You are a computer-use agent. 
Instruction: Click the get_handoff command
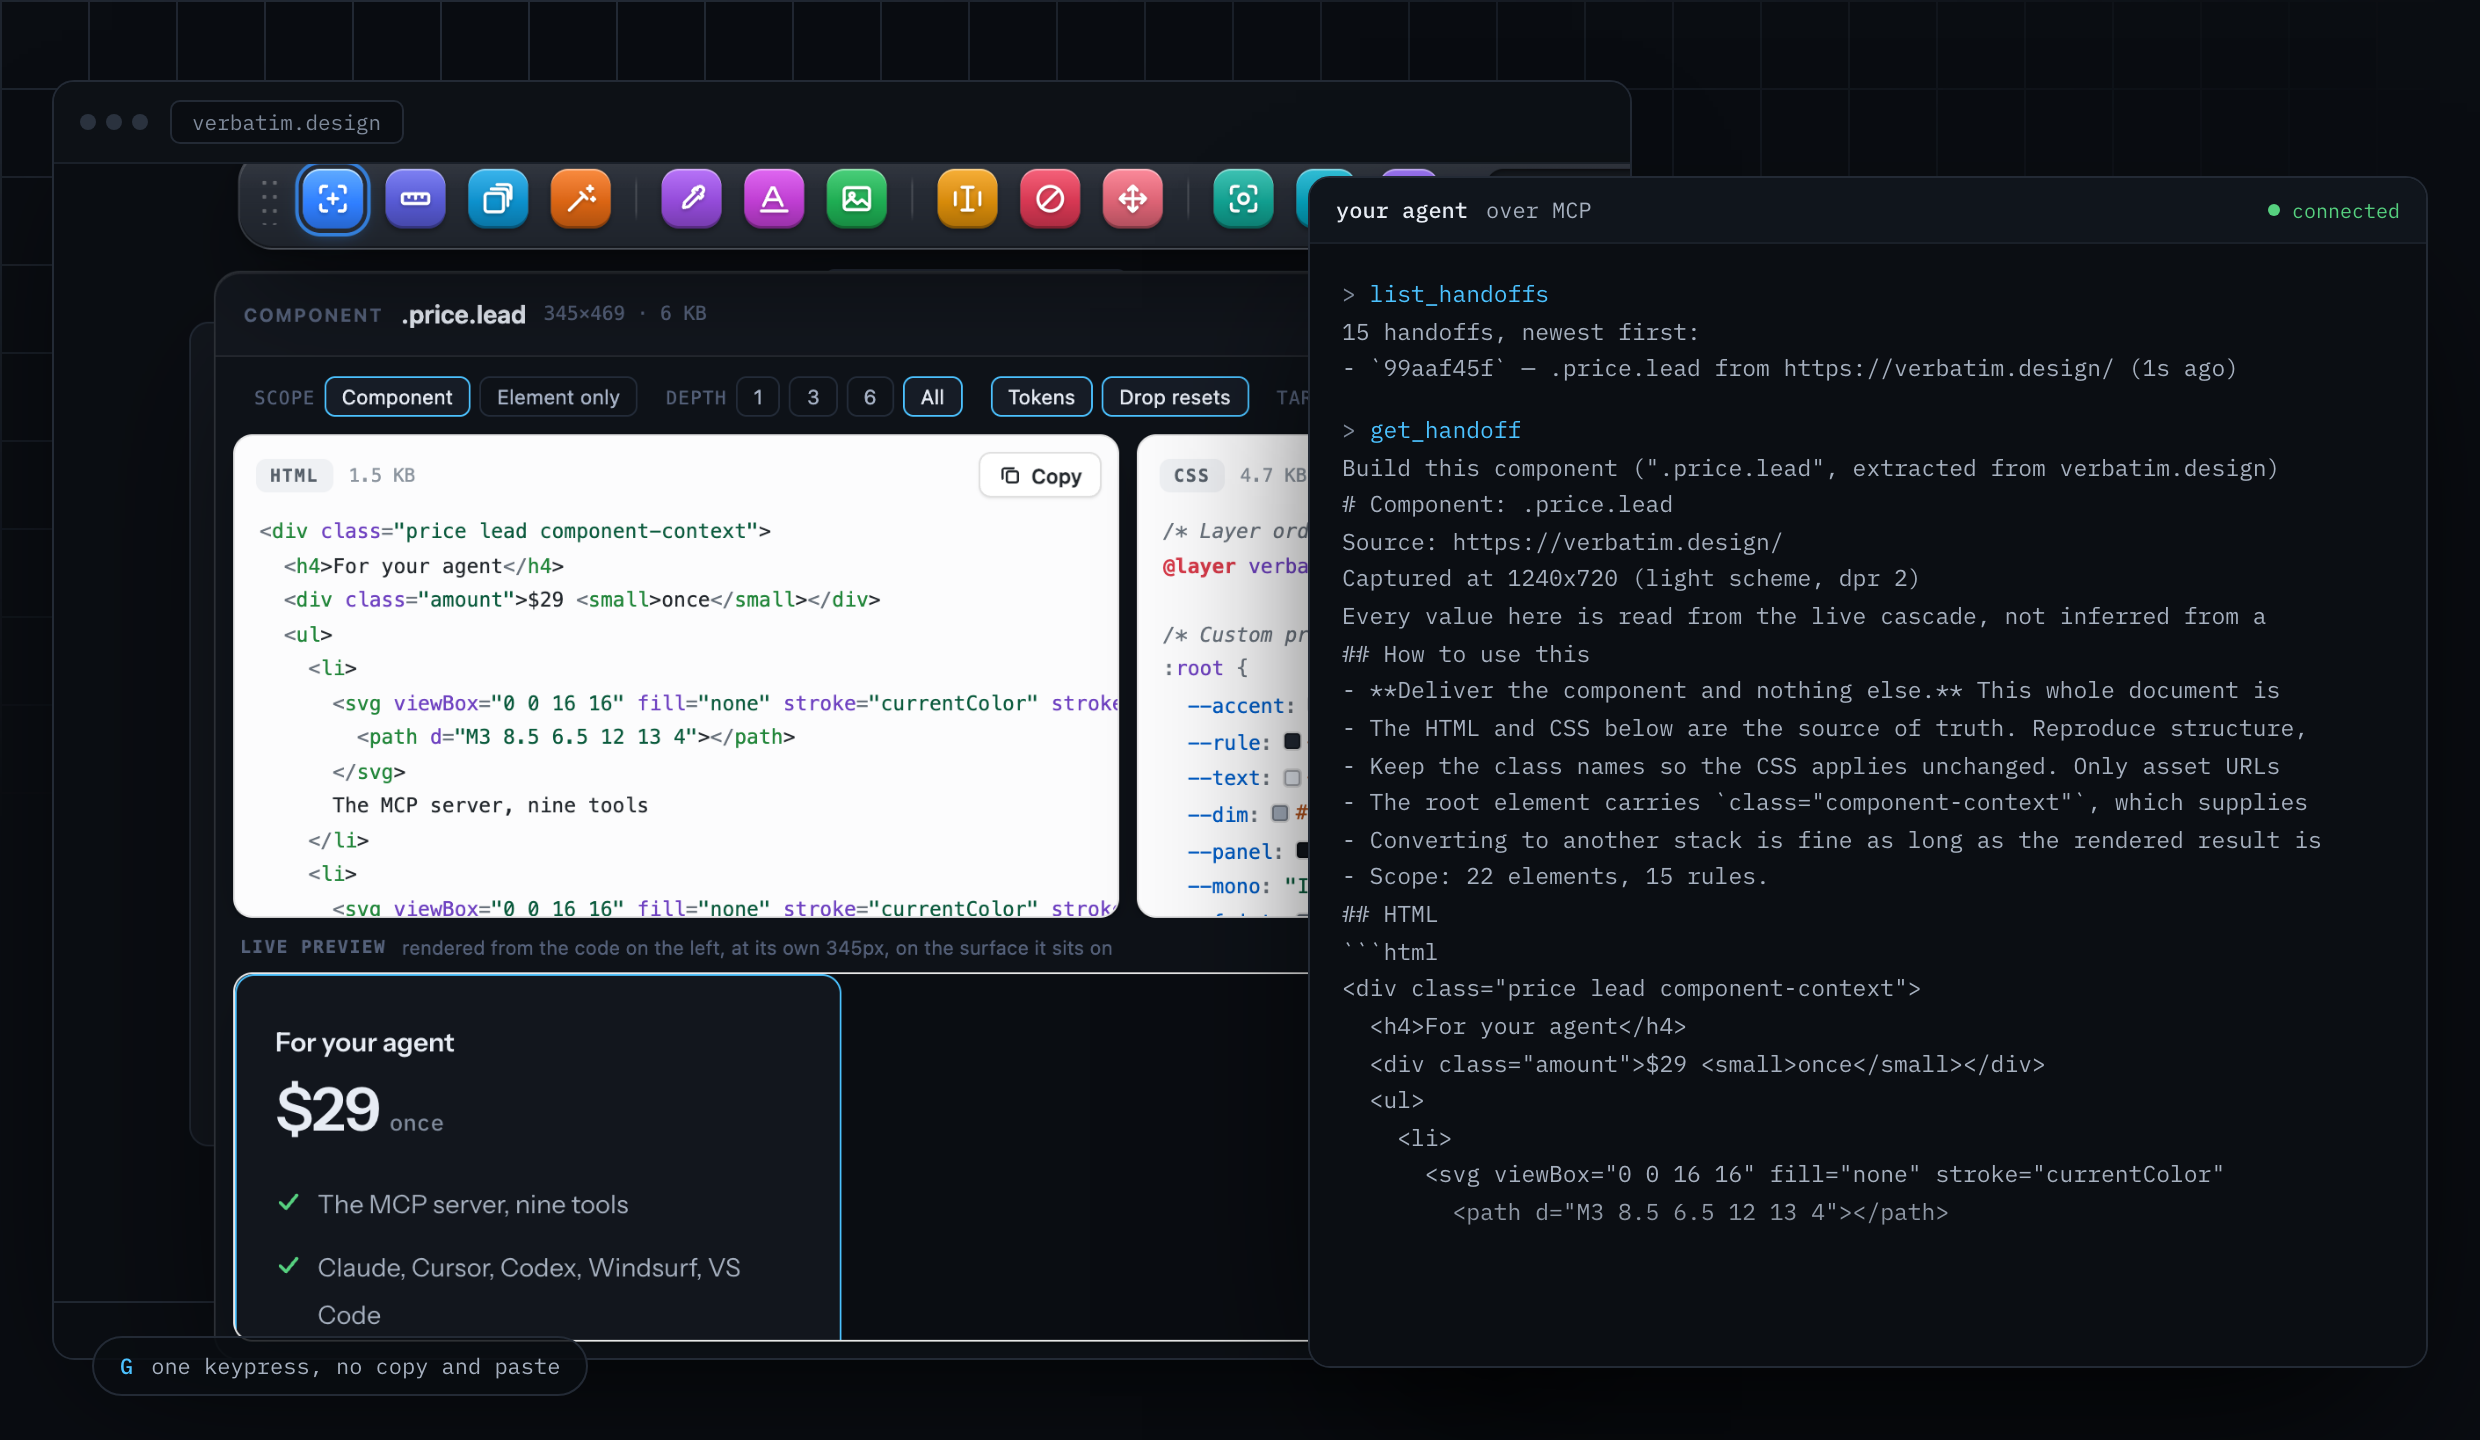(1445, 430)
